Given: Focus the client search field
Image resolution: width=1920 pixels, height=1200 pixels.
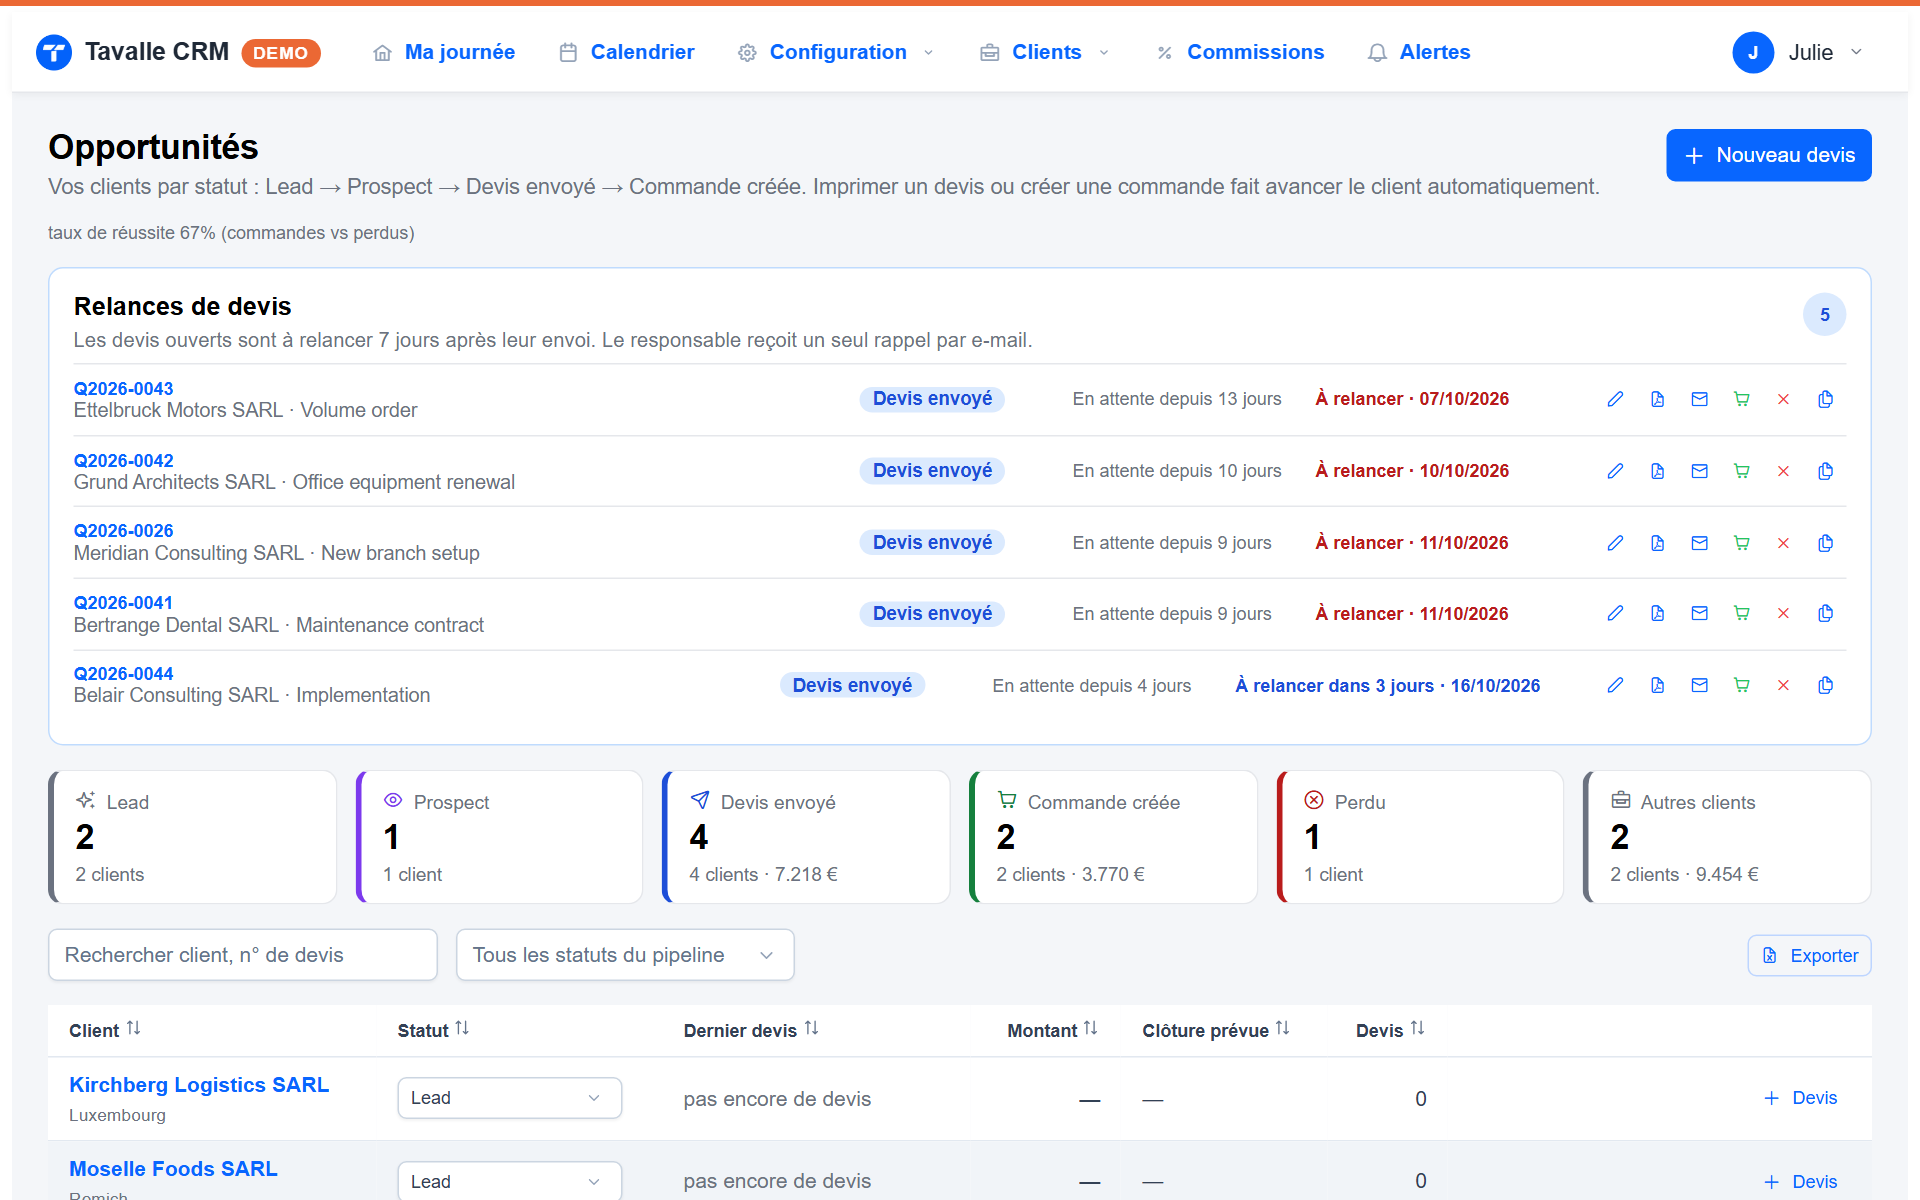Looking at the screenshot, I should tap(243, 955).
